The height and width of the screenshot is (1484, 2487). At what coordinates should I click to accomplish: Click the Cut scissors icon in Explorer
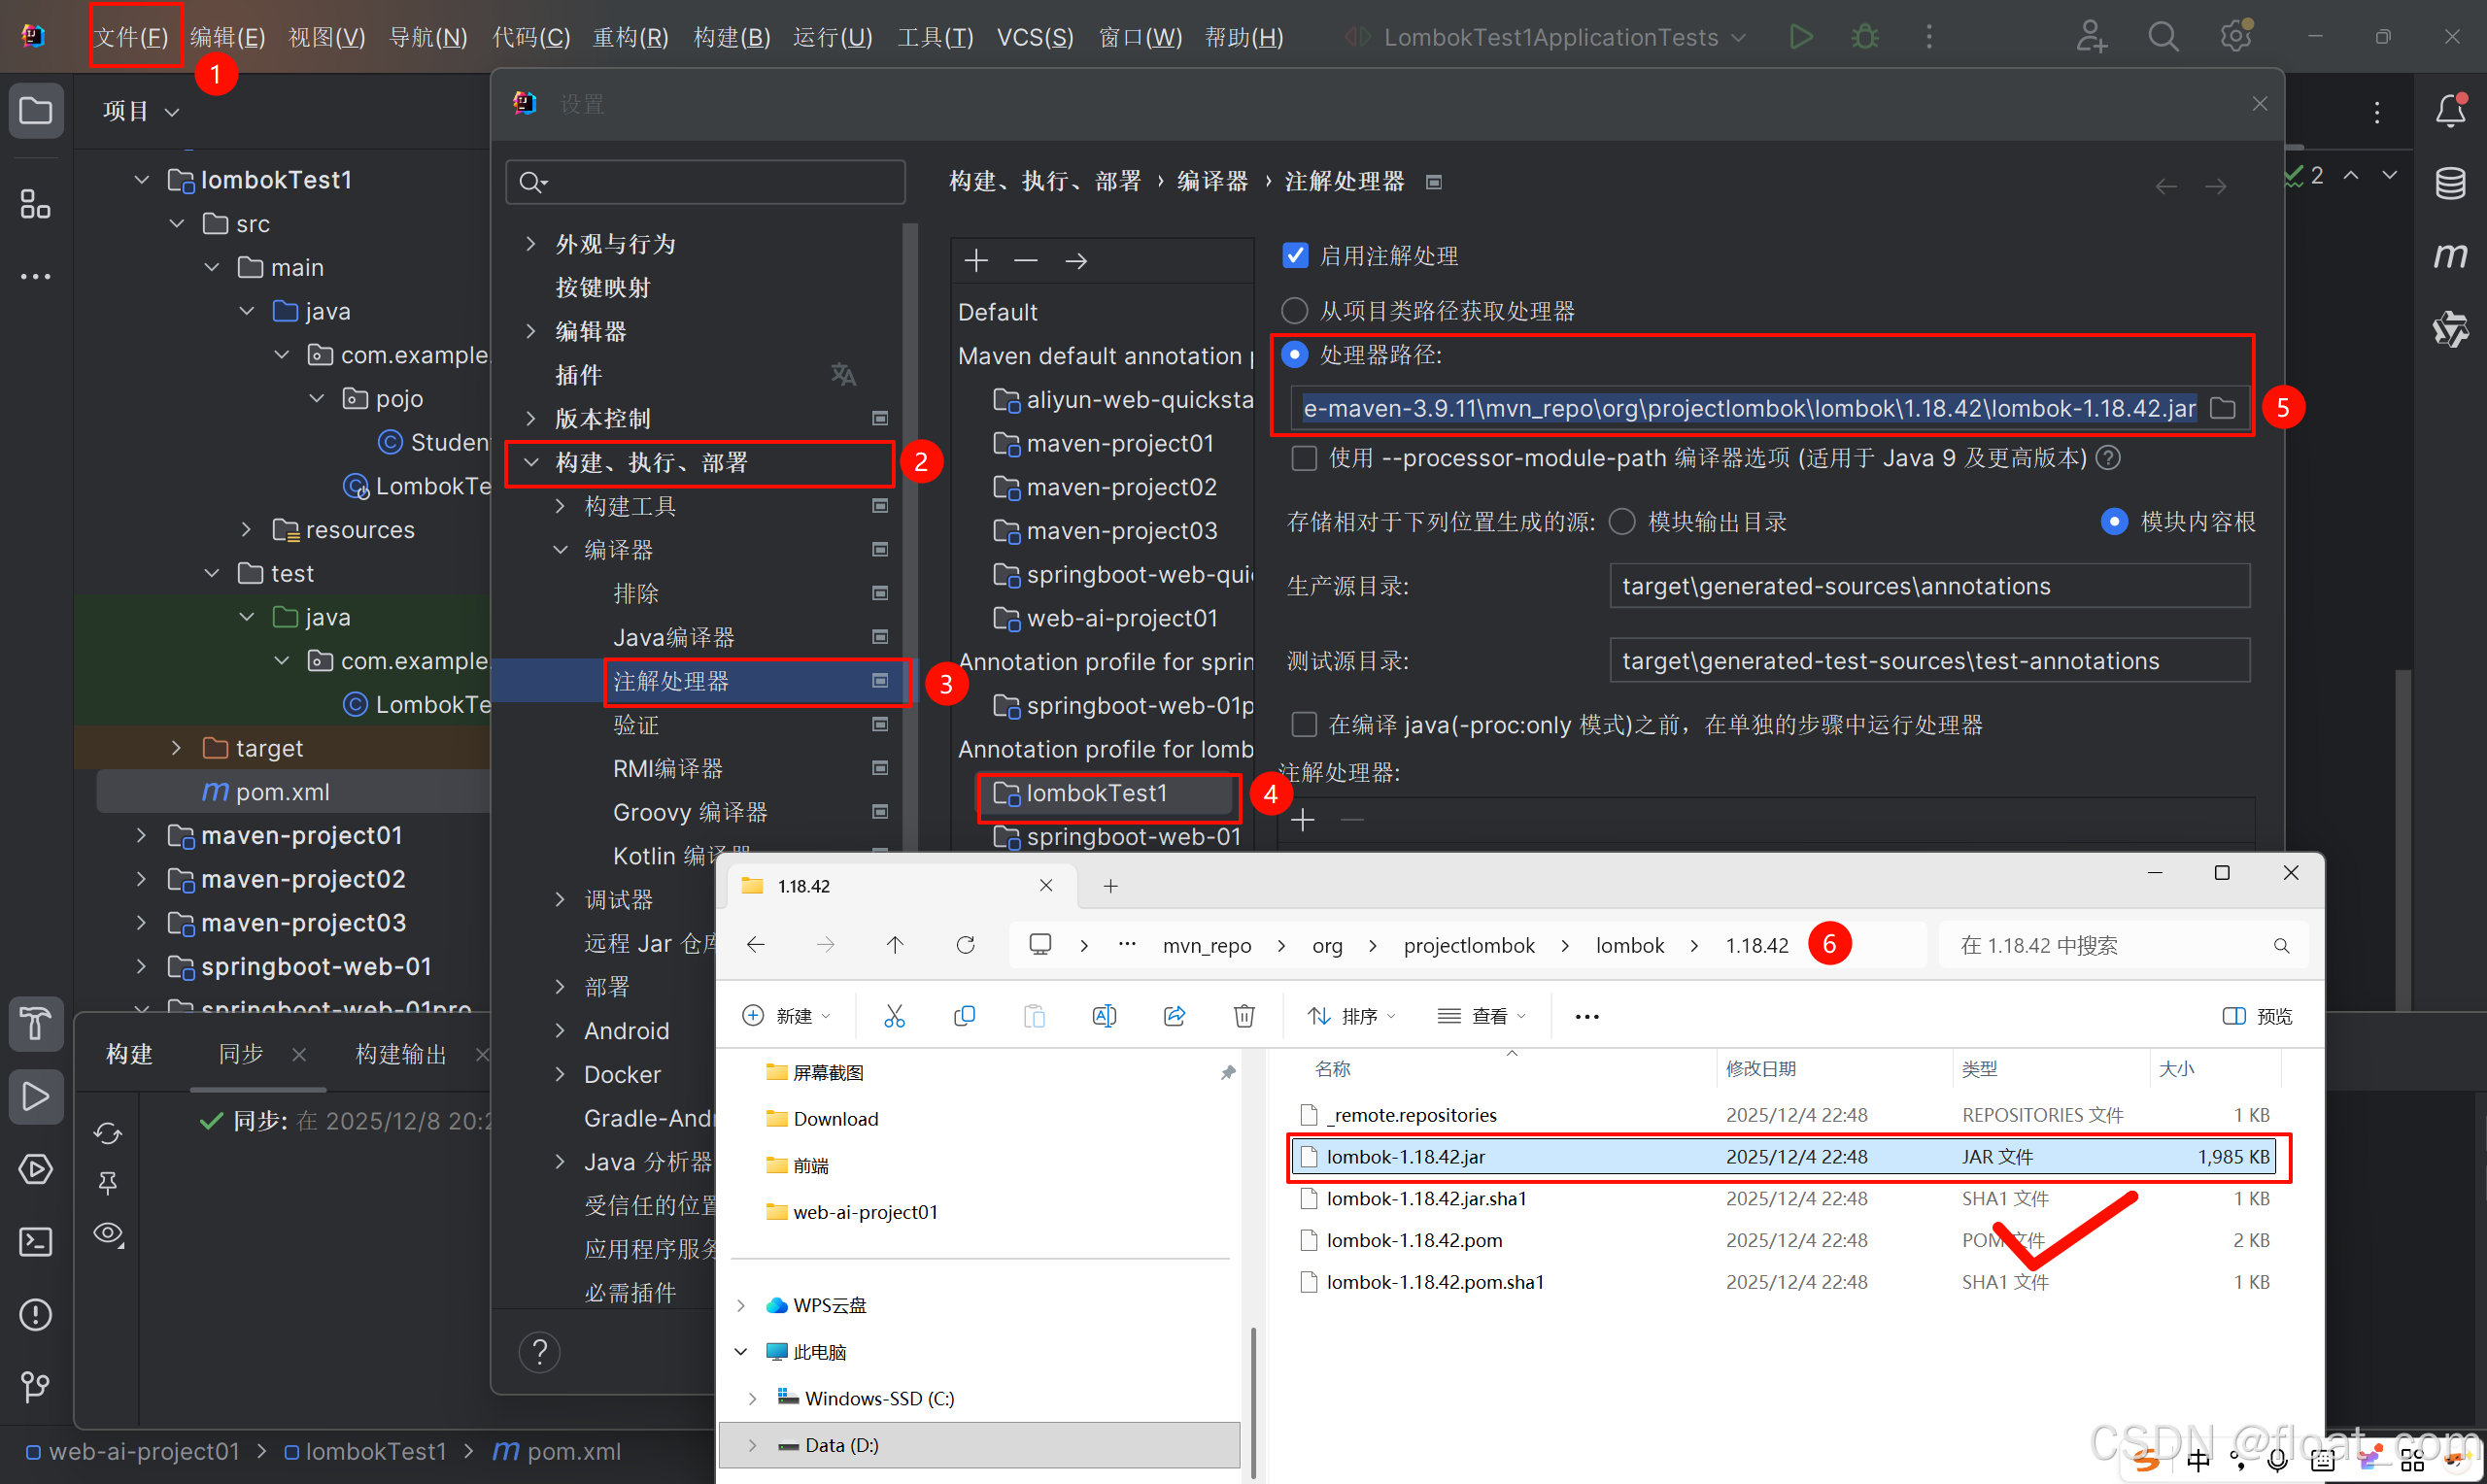[x=894, y=1016]
